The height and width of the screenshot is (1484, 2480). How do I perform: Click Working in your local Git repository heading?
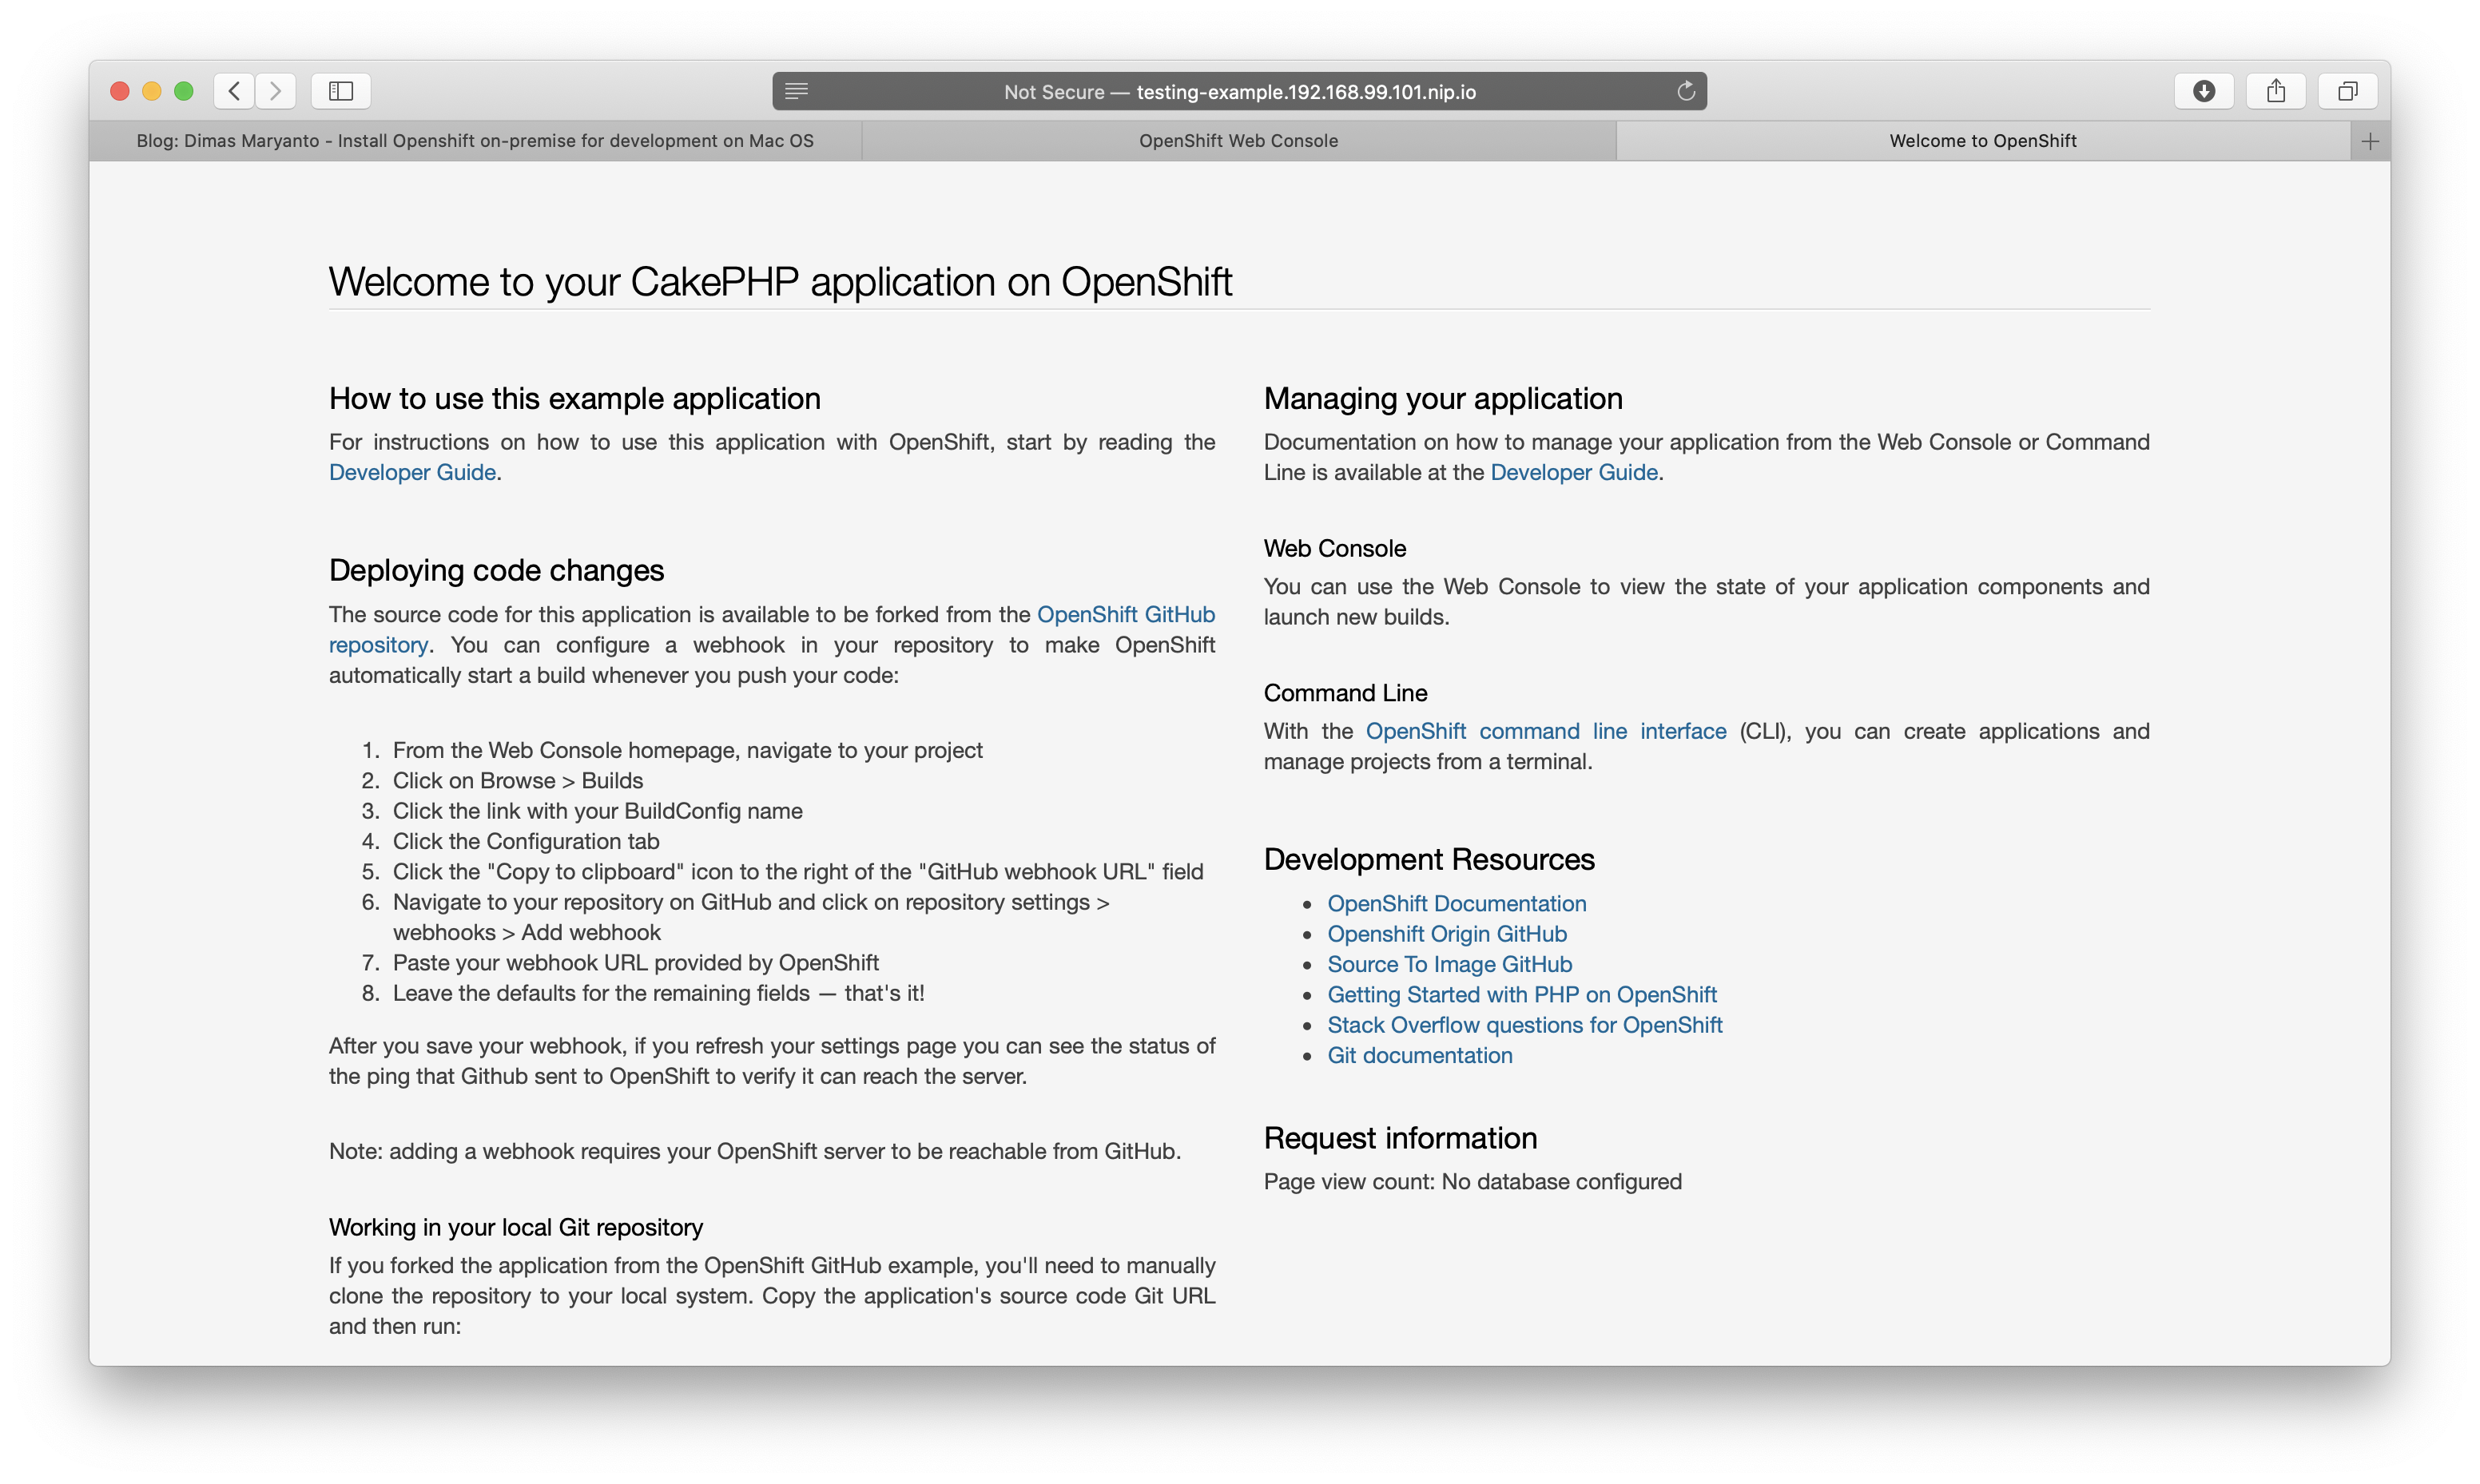(x=516, y=1227)
